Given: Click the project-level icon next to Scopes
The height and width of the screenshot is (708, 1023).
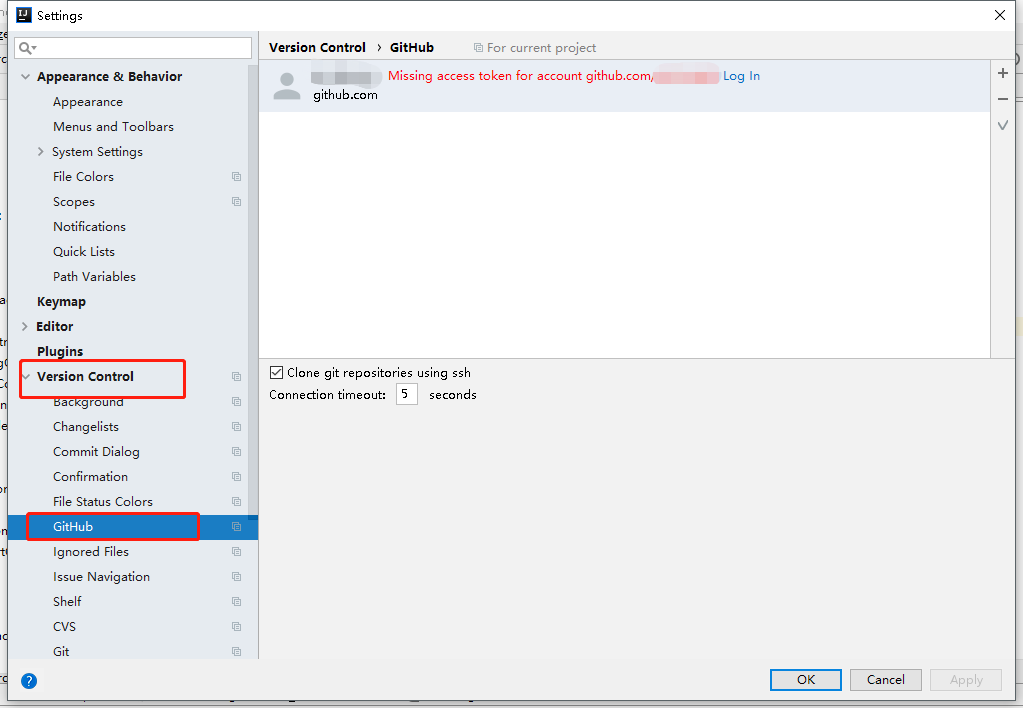Looking at the screenshot, I should (236, 202).
